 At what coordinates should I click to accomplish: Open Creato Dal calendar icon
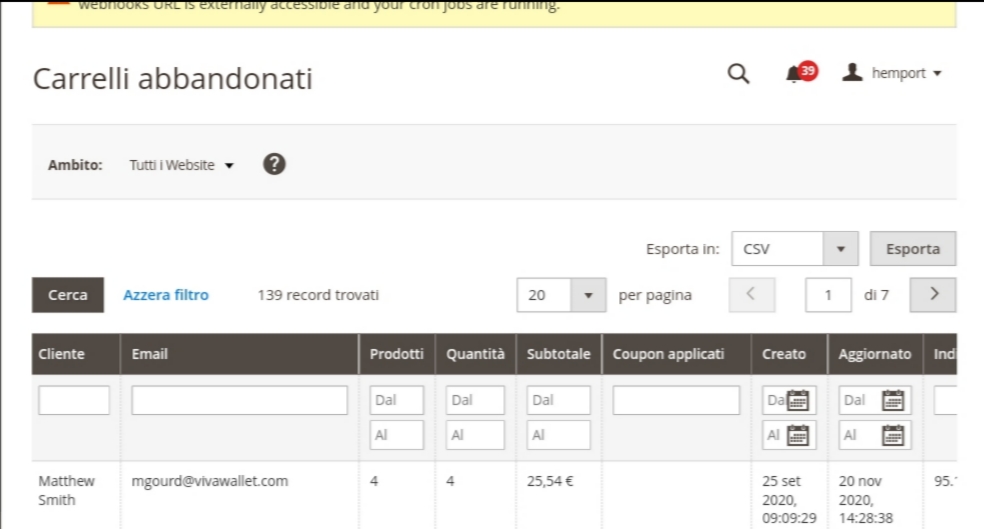[798, 400]
